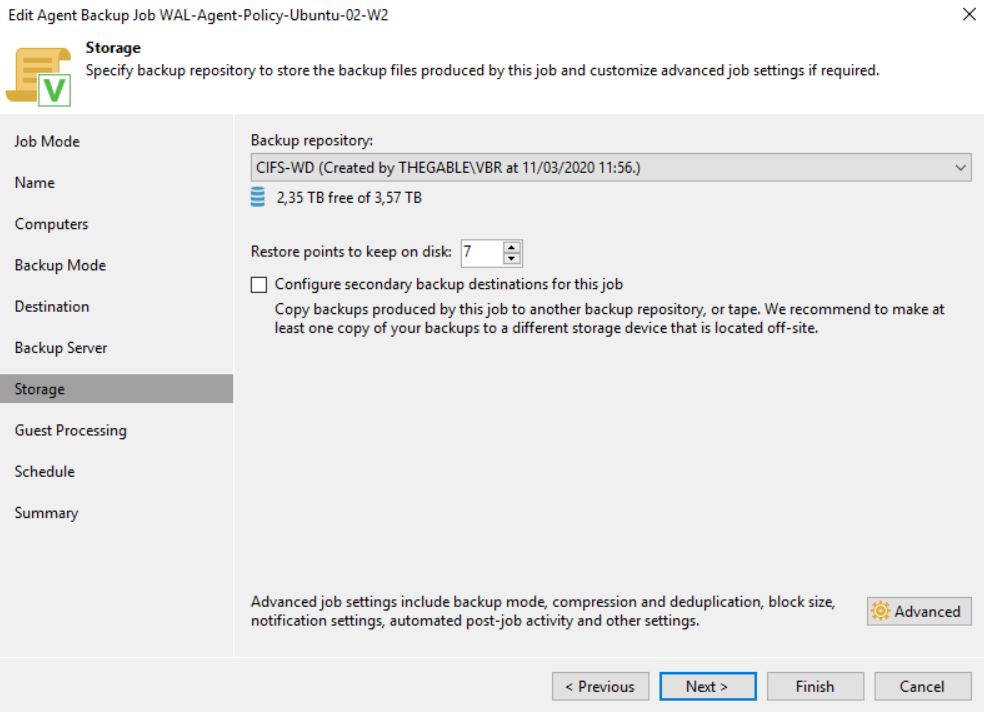Click the 'Specify backup repository' description text

[482, 70]
